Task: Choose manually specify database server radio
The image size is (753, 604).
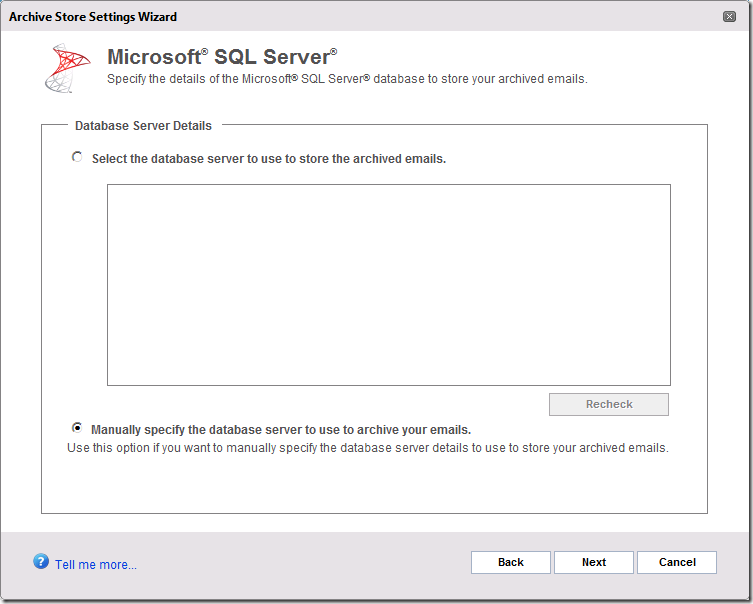Action: coord(77,427)
